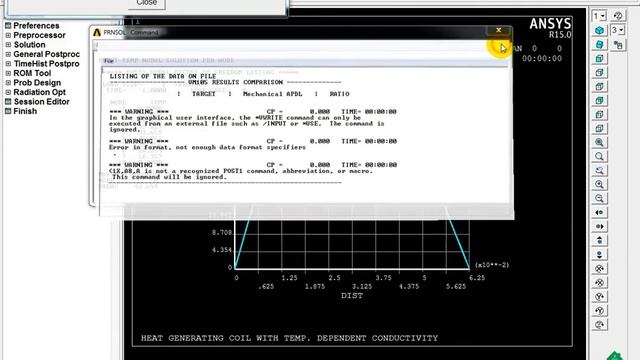Rotate model about -X axis
Image resolution: width=640 pixels, height=360 pixels.
pyautogui.click(x=599, y=282)
